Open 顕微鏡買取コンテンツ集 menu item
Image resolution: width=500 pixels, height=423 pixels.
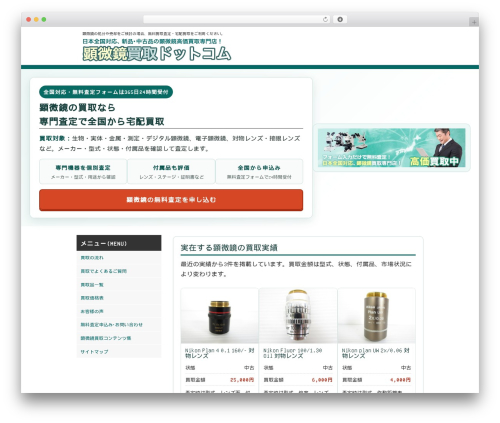pos(106,338)
